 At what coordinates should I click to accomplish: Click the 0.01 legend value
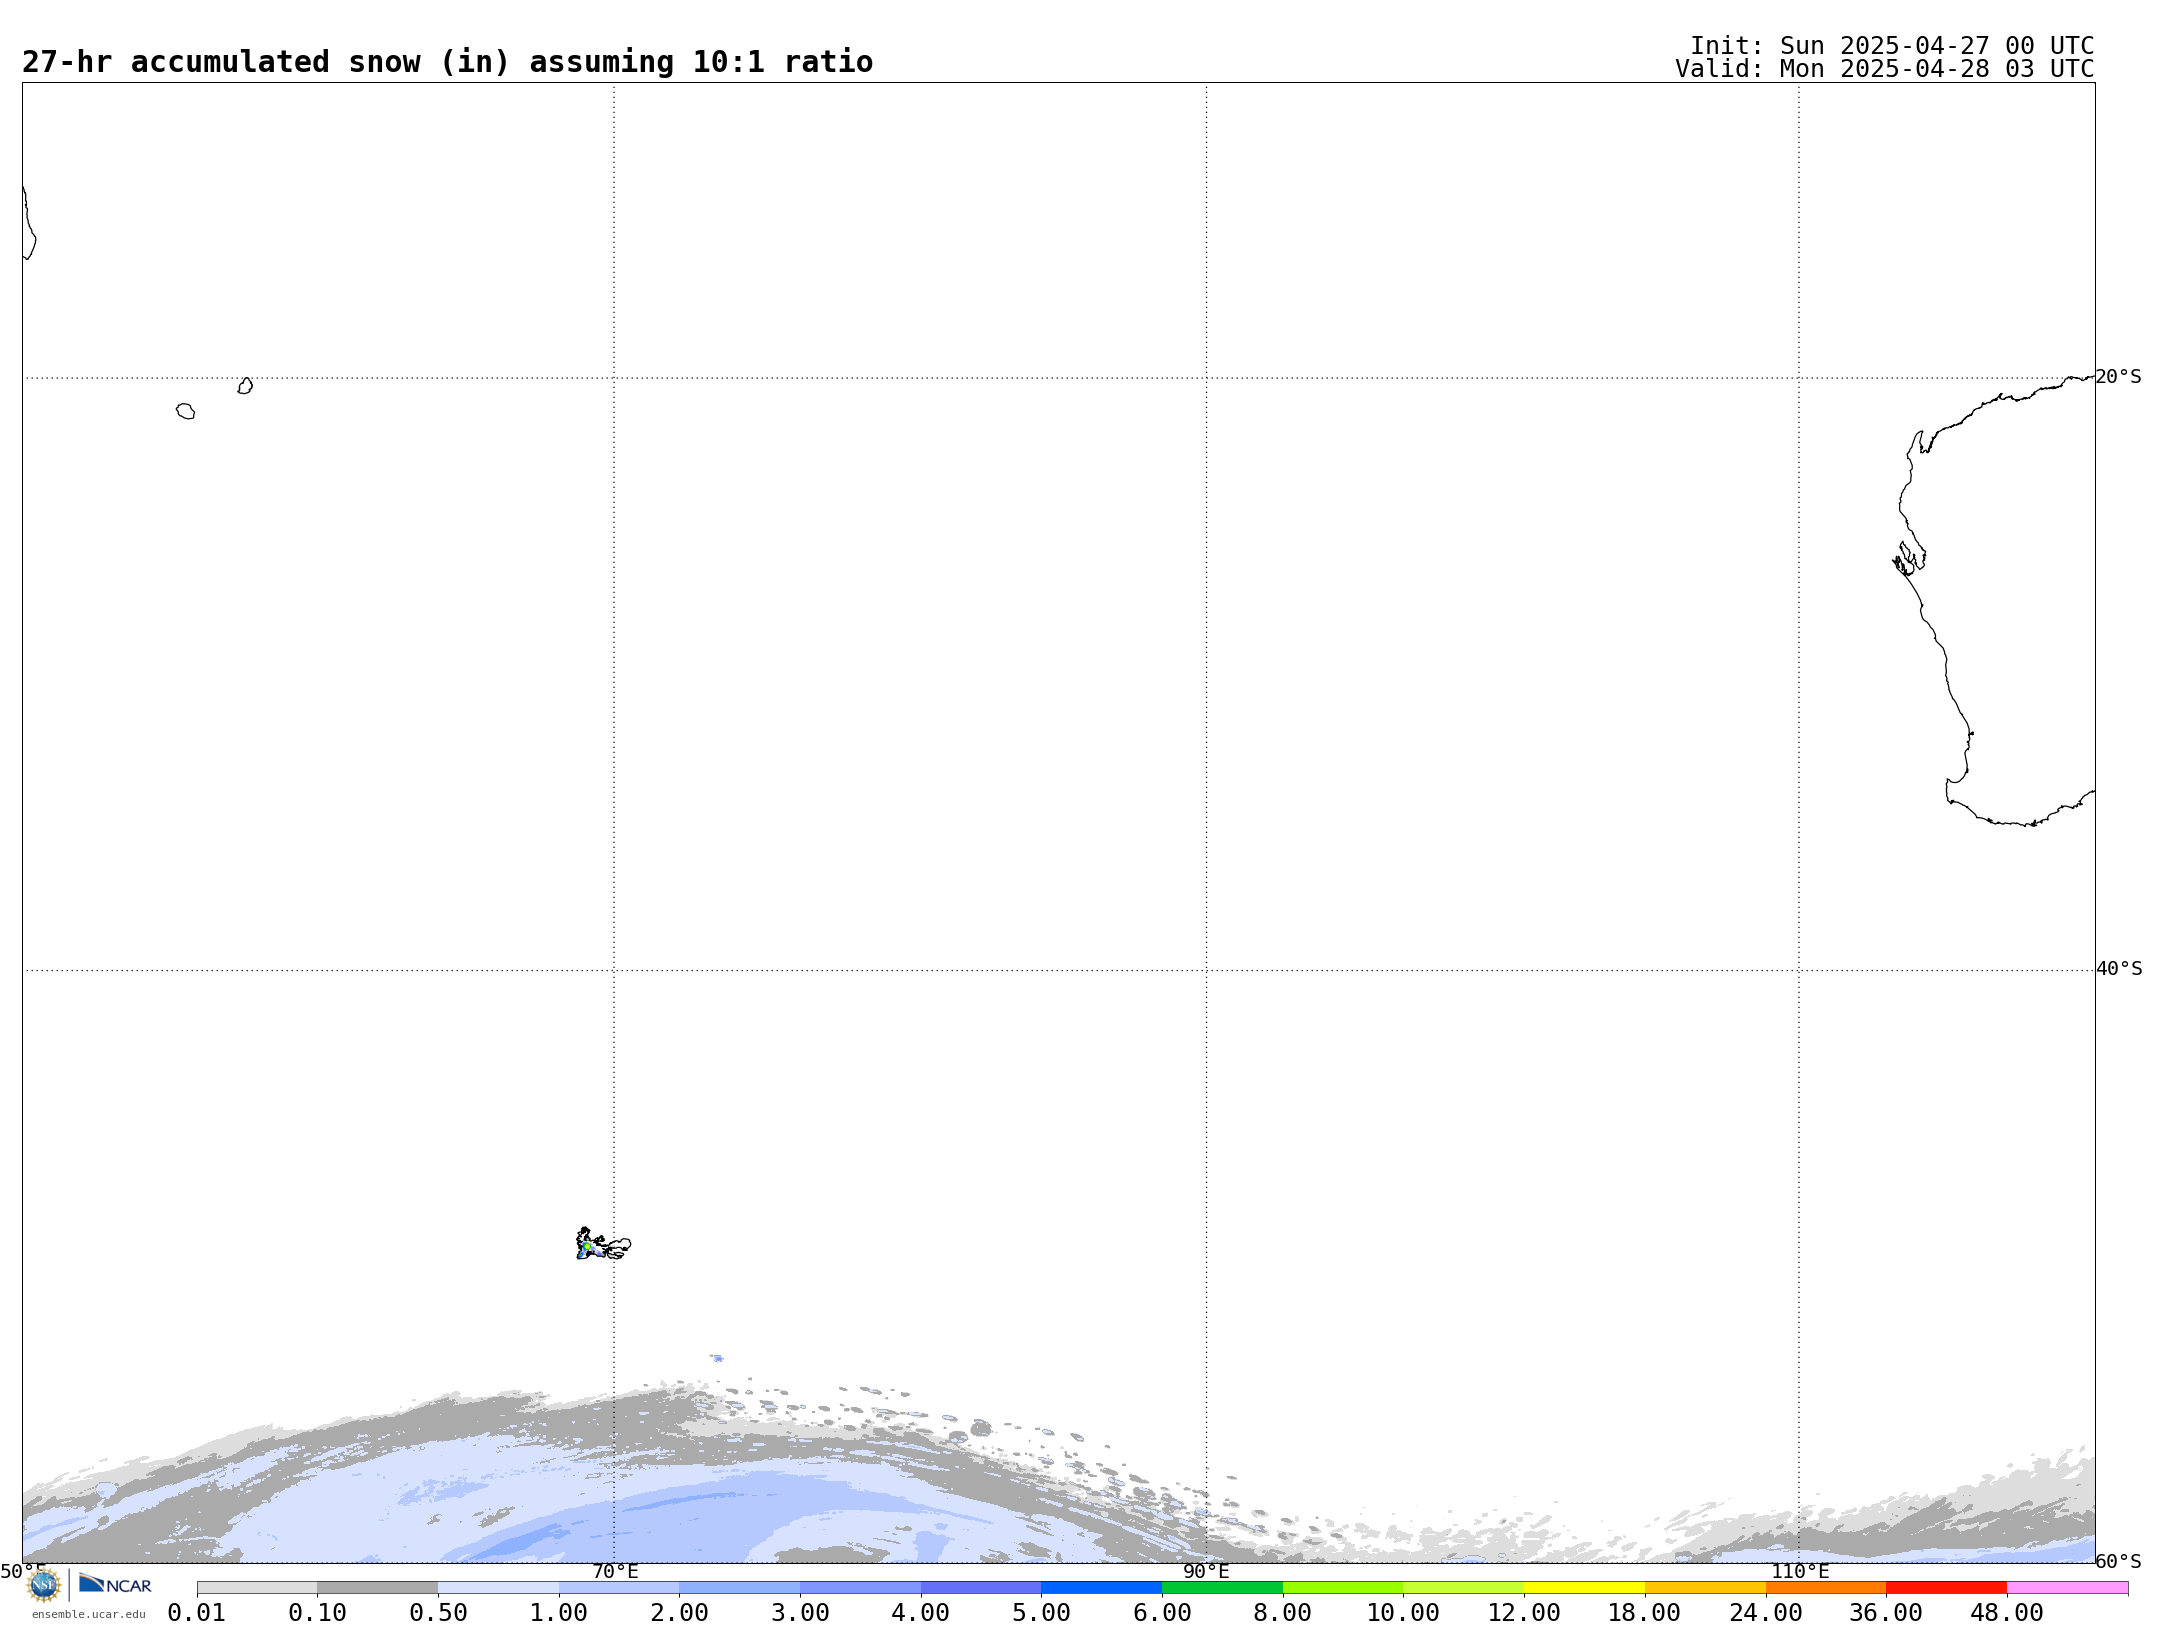click(x=197, y=1613)
